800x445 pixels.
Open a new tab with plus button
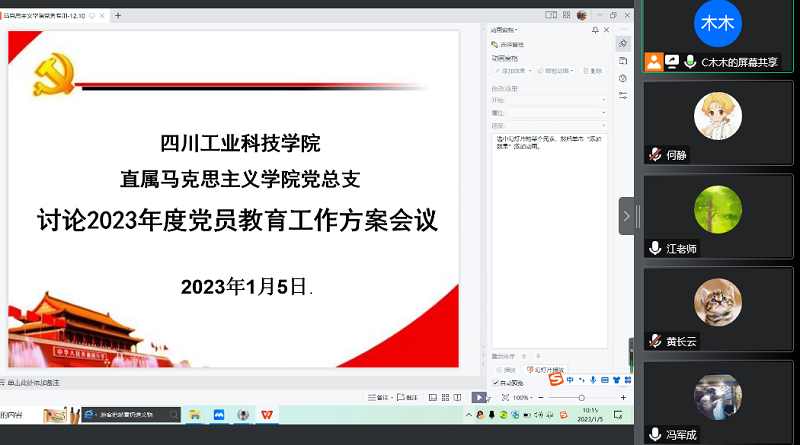click(118, 15)
